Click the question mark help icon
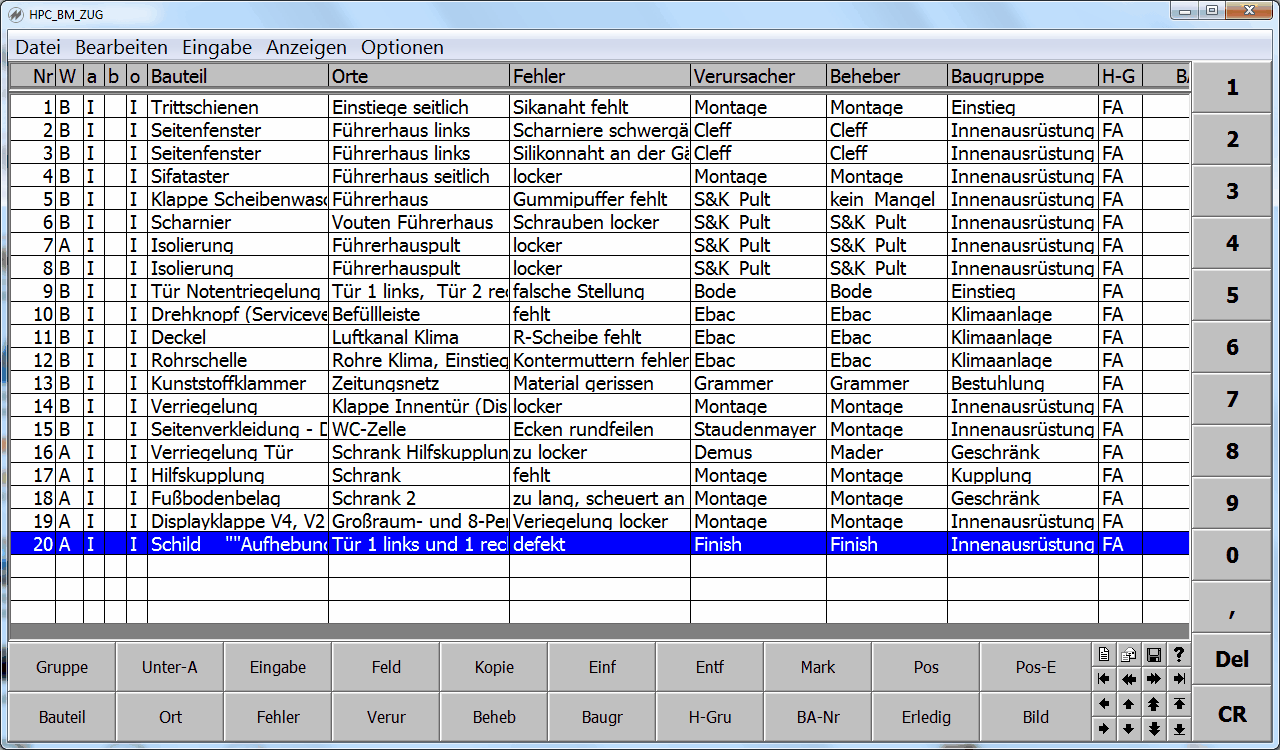 (x=1179, y=655)
